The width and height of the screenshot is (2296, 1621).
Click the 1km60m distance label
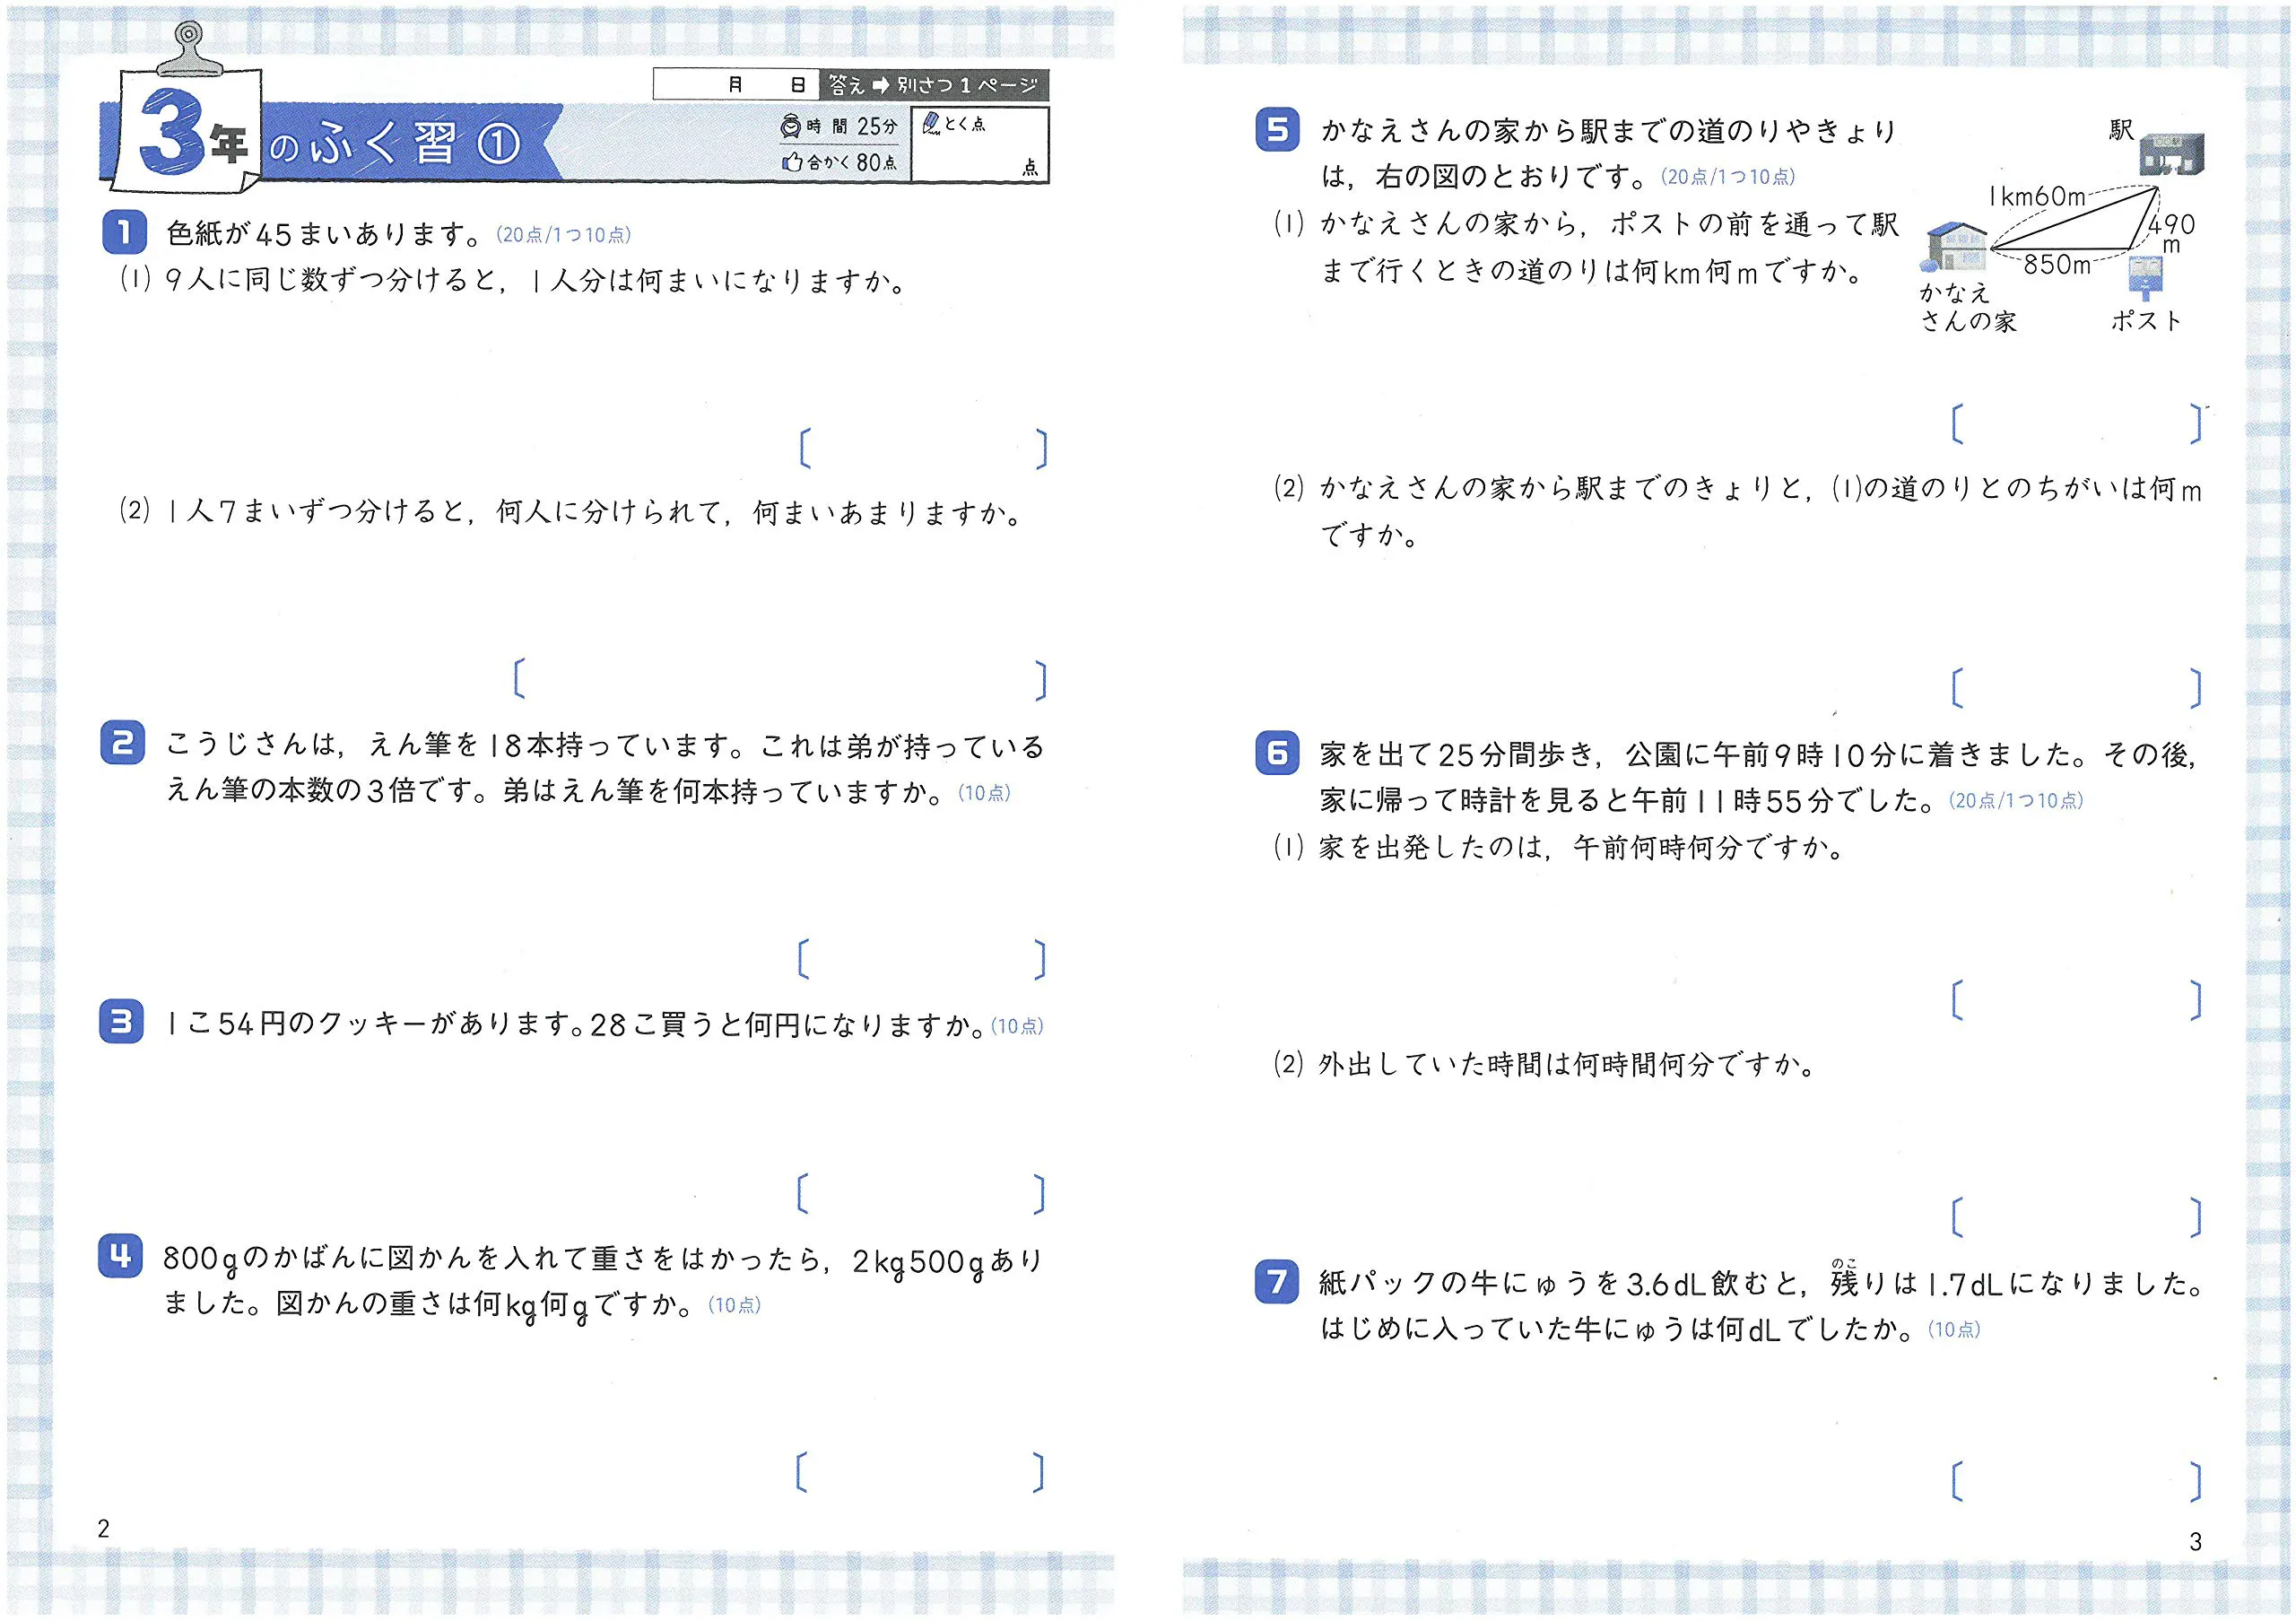[x=2037, y=196]
